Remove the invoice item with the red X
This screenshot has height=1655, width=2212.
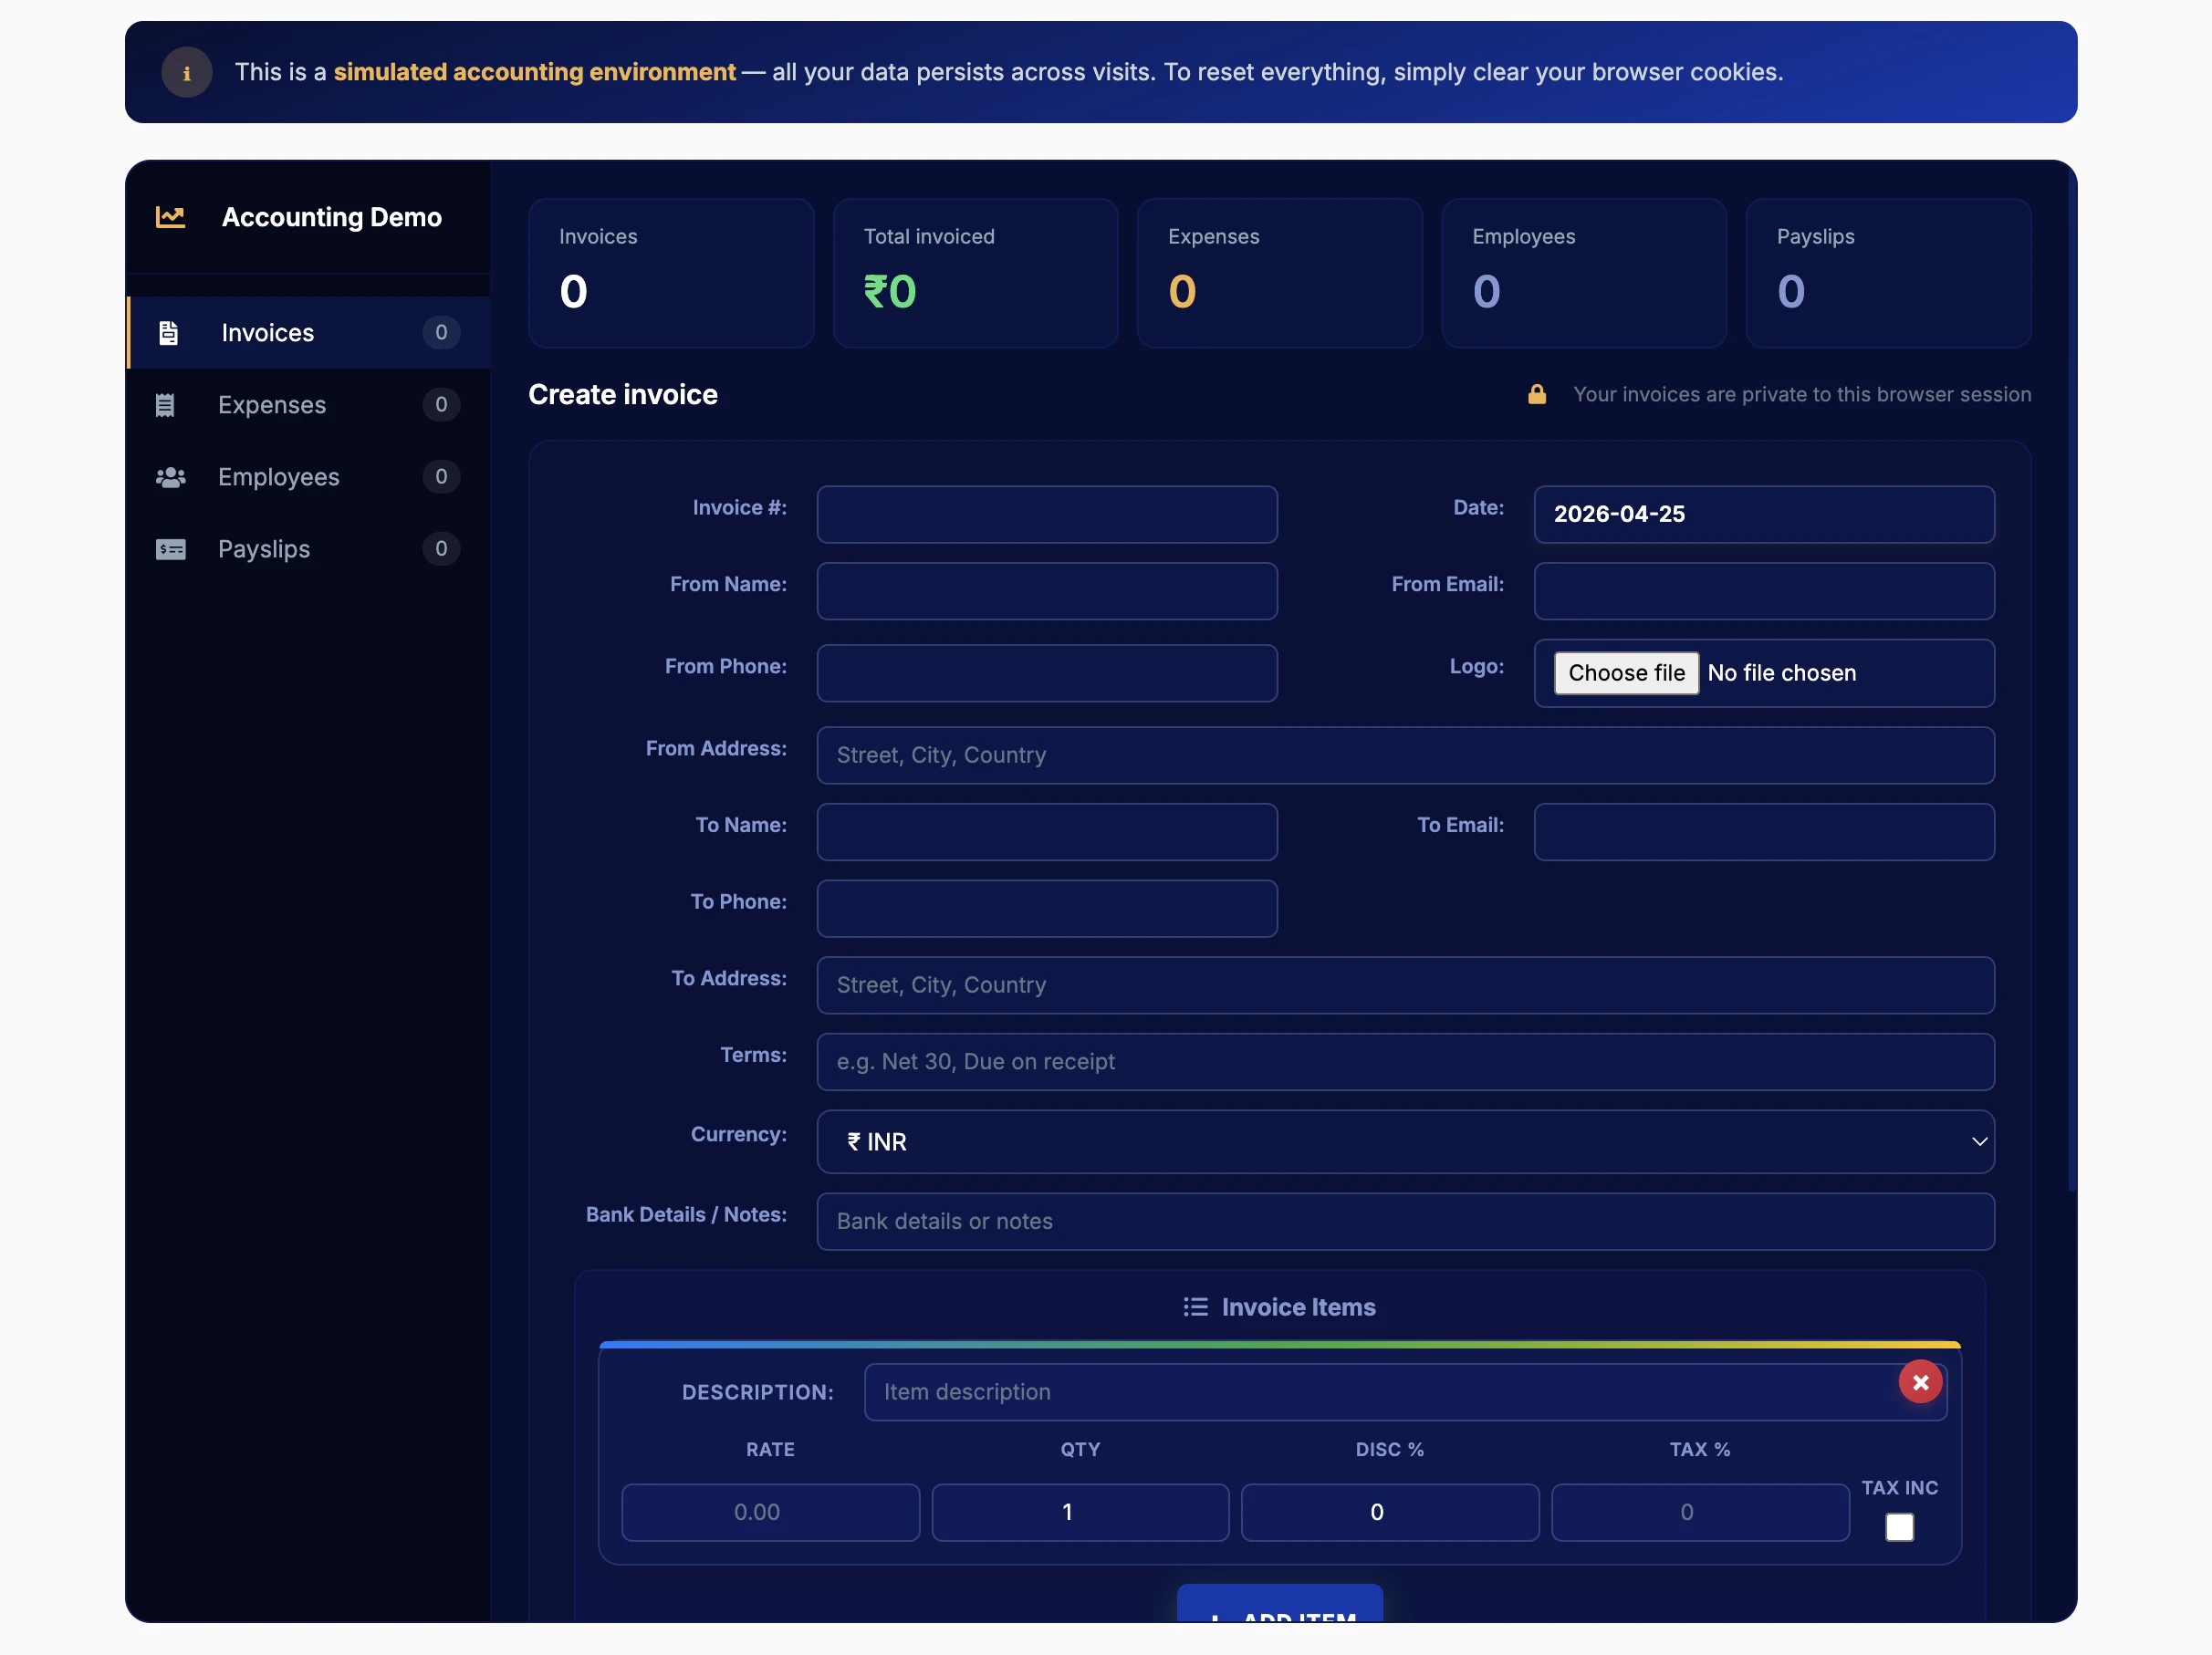click(1920, 1382)
